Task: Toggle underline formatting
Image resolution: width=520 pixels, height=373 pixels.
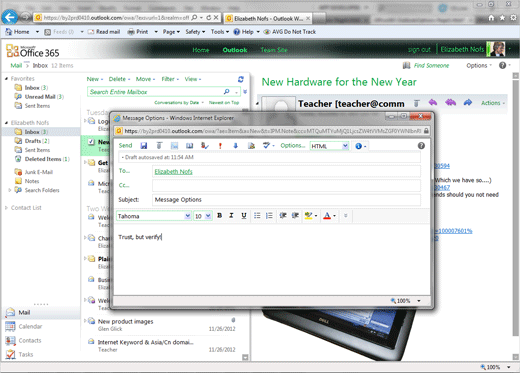Action: tap(244, 216)
